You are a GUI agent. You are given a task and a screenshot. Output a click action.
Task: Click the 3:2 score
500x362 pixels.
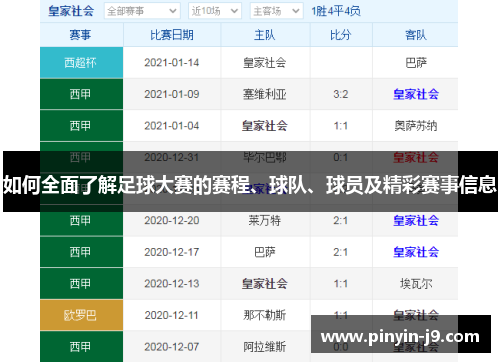341,94
